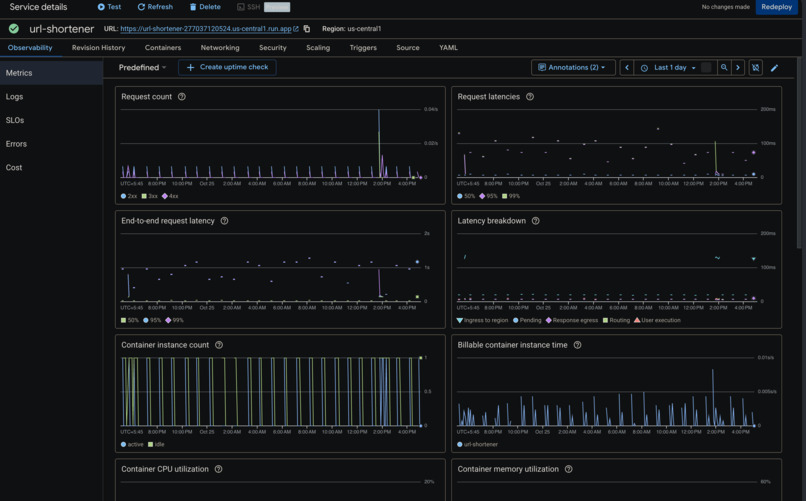Open help for Container memory utilization
806x501 pixels.
[x=569, y=469]
